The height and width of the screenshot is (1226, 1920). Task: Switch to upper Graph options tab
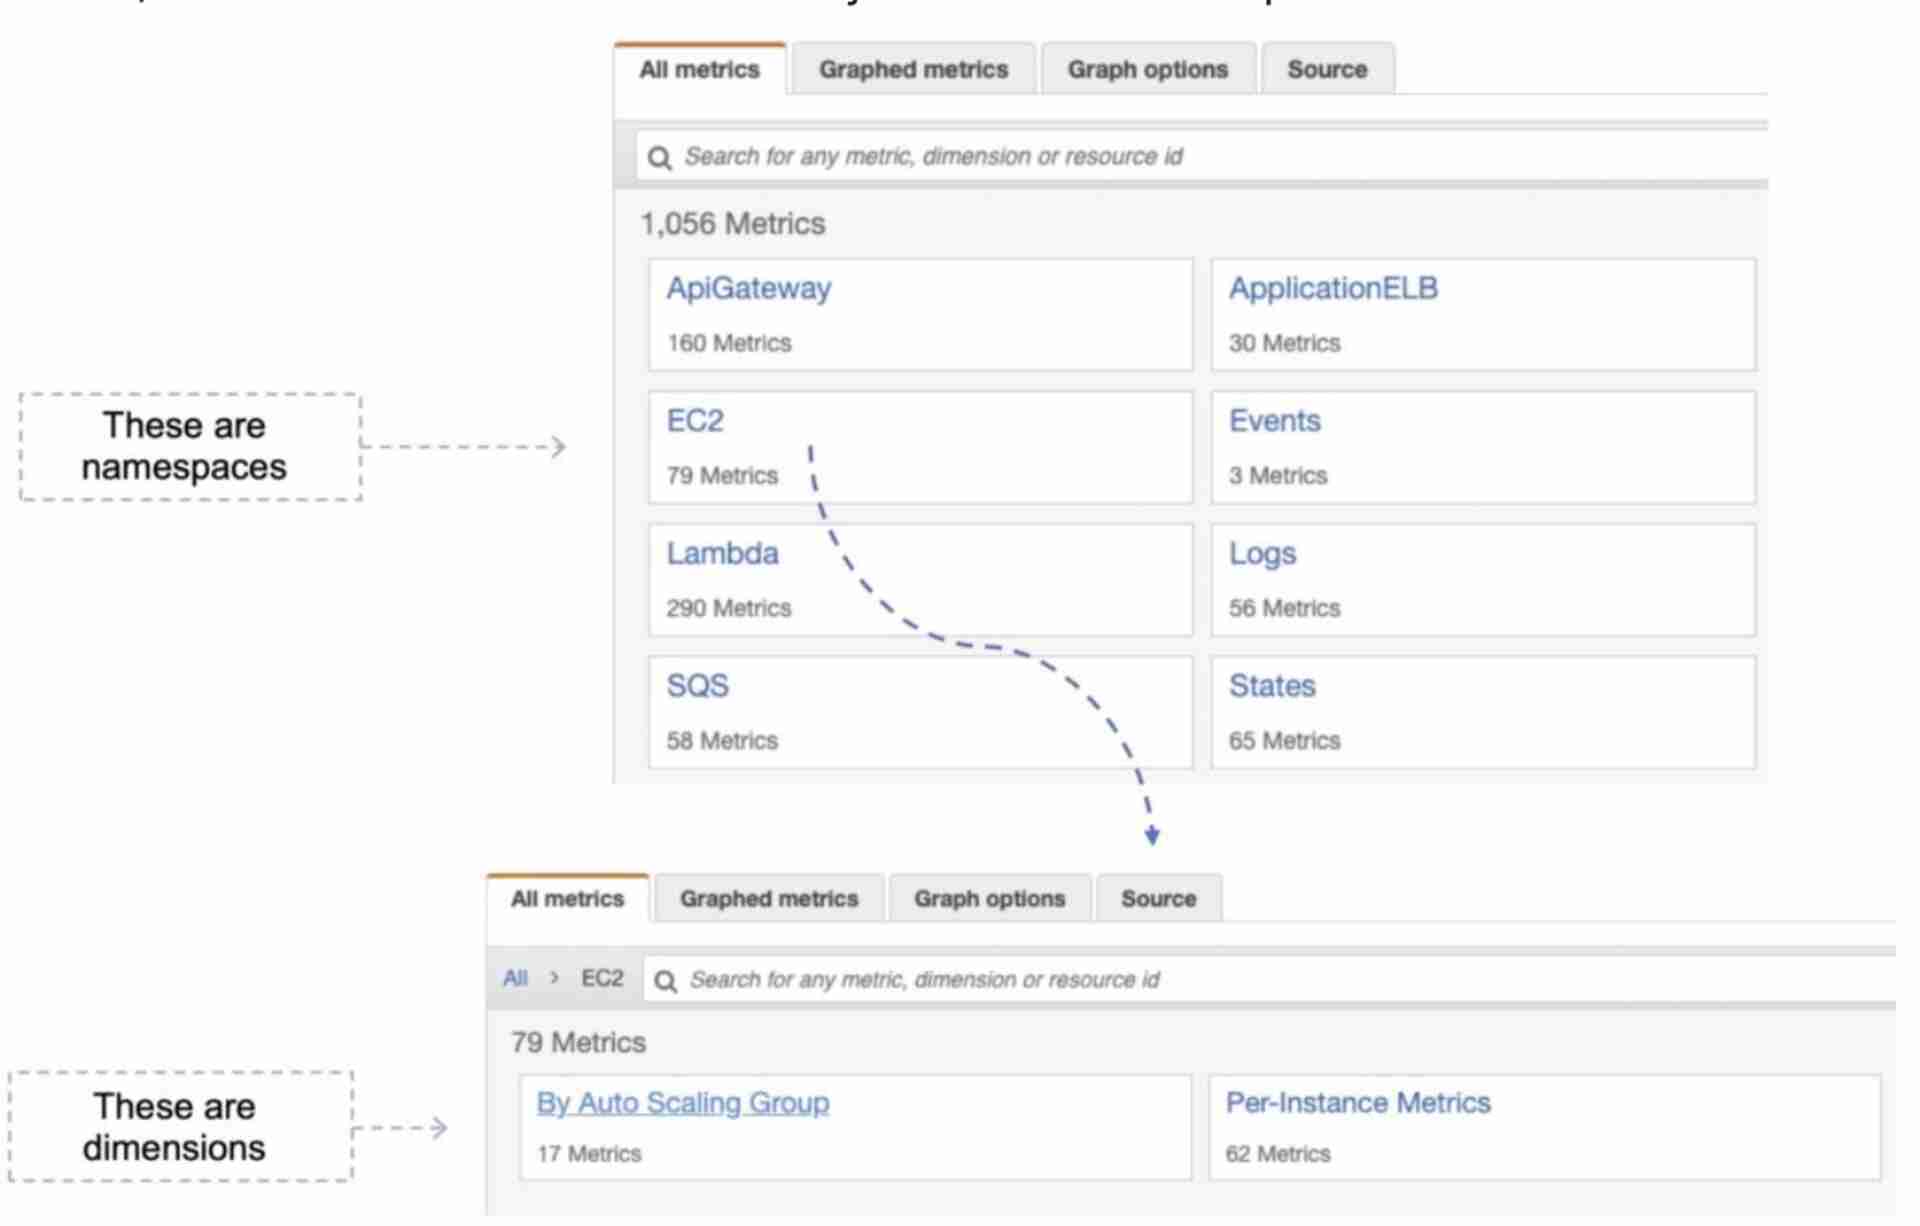(1148, 69)
